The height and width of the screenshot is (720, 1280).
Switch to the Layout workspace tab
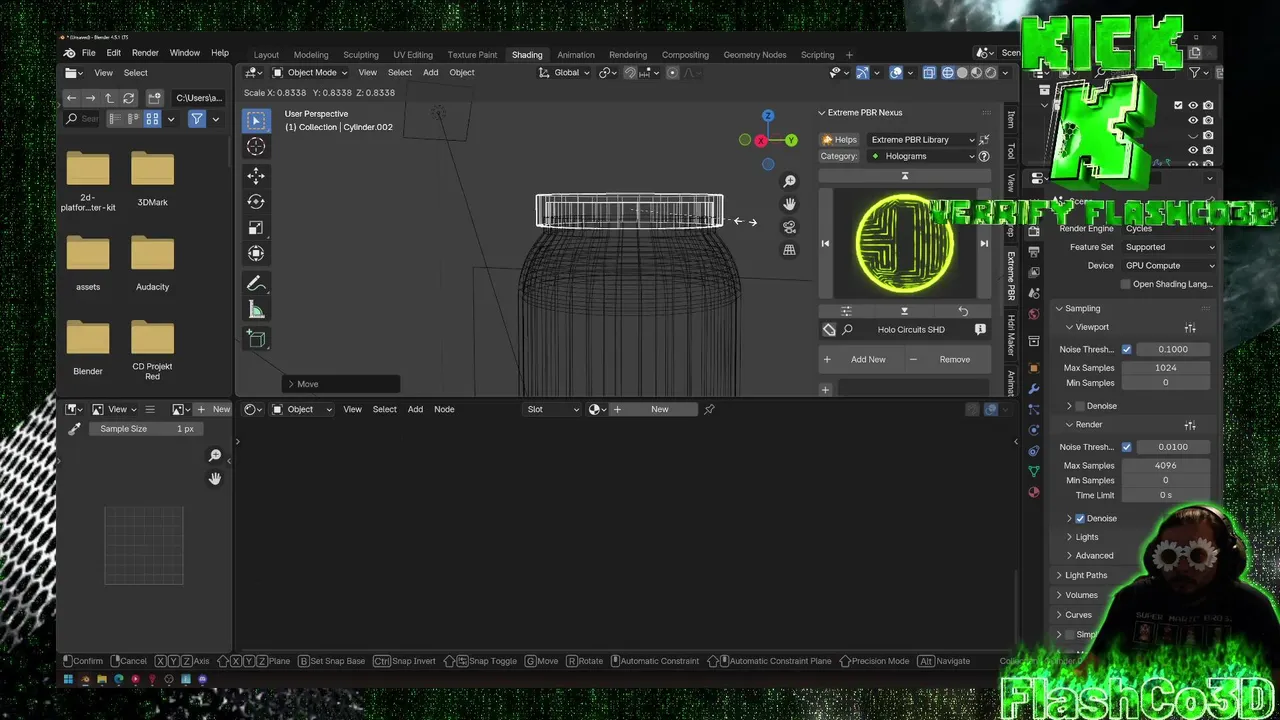[266, 55]
